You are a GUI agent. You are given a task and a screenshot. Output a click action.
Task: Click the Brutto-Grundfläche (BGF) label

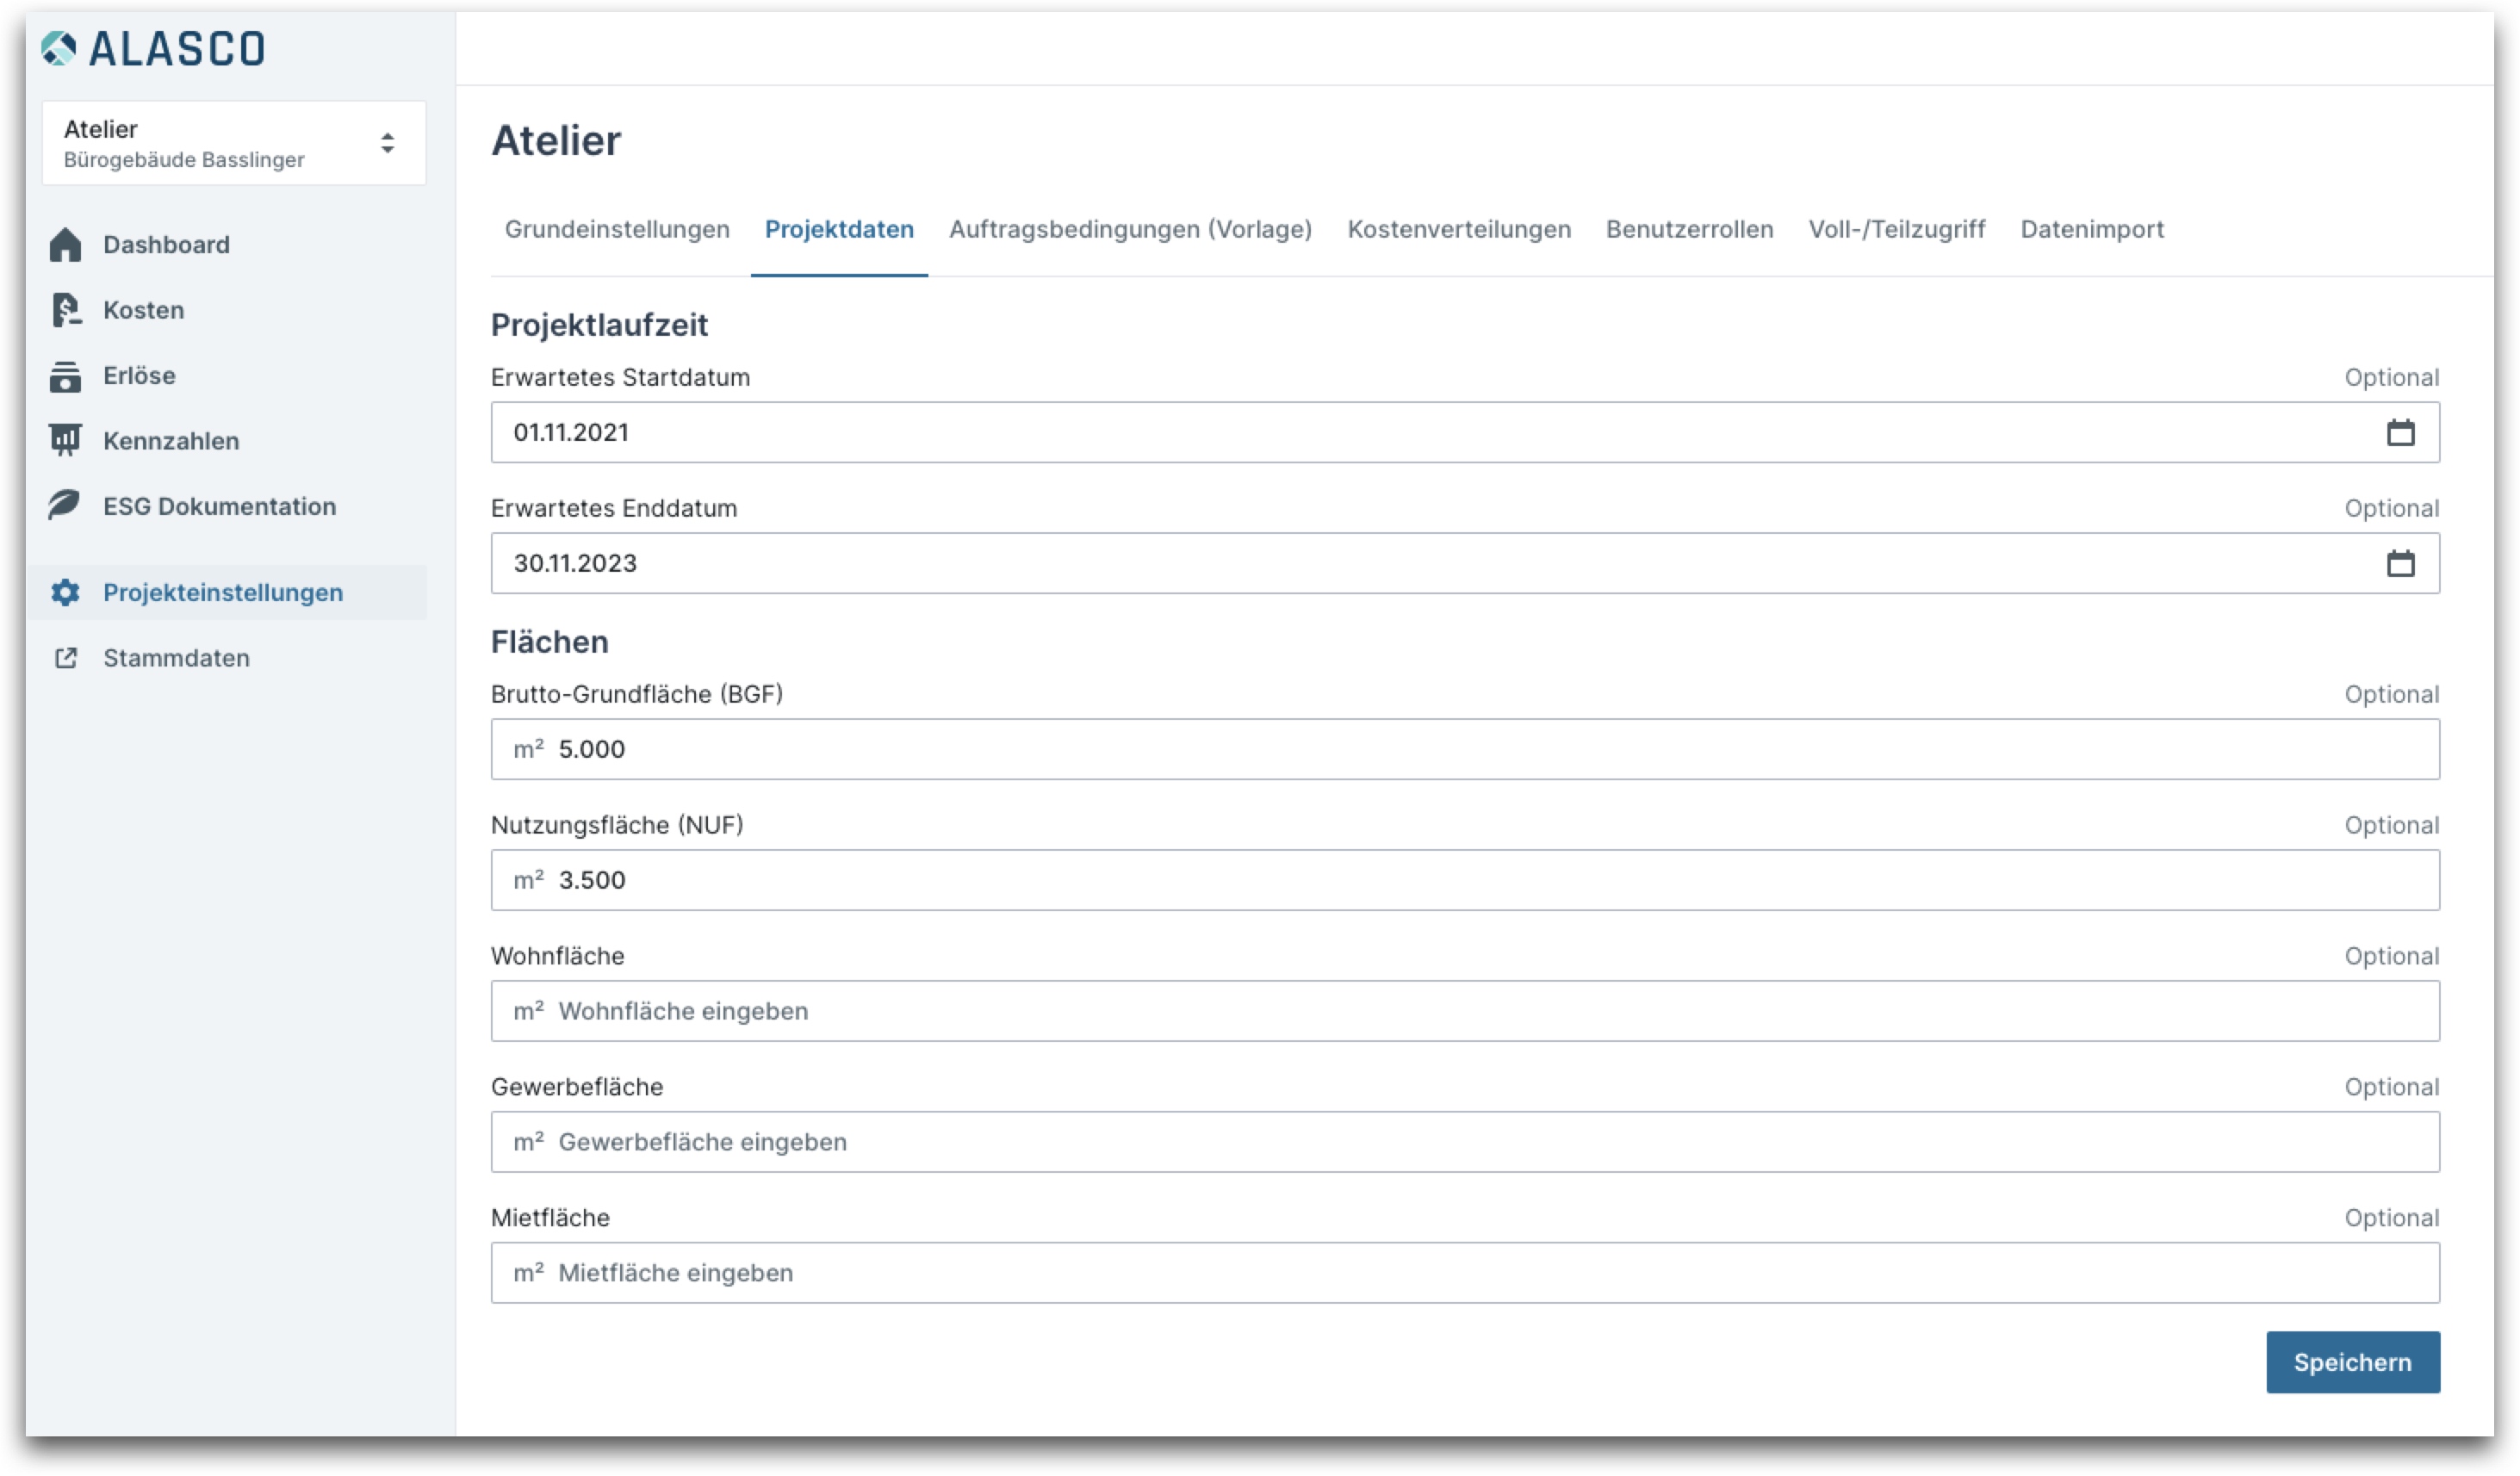(x=637, y=695)
